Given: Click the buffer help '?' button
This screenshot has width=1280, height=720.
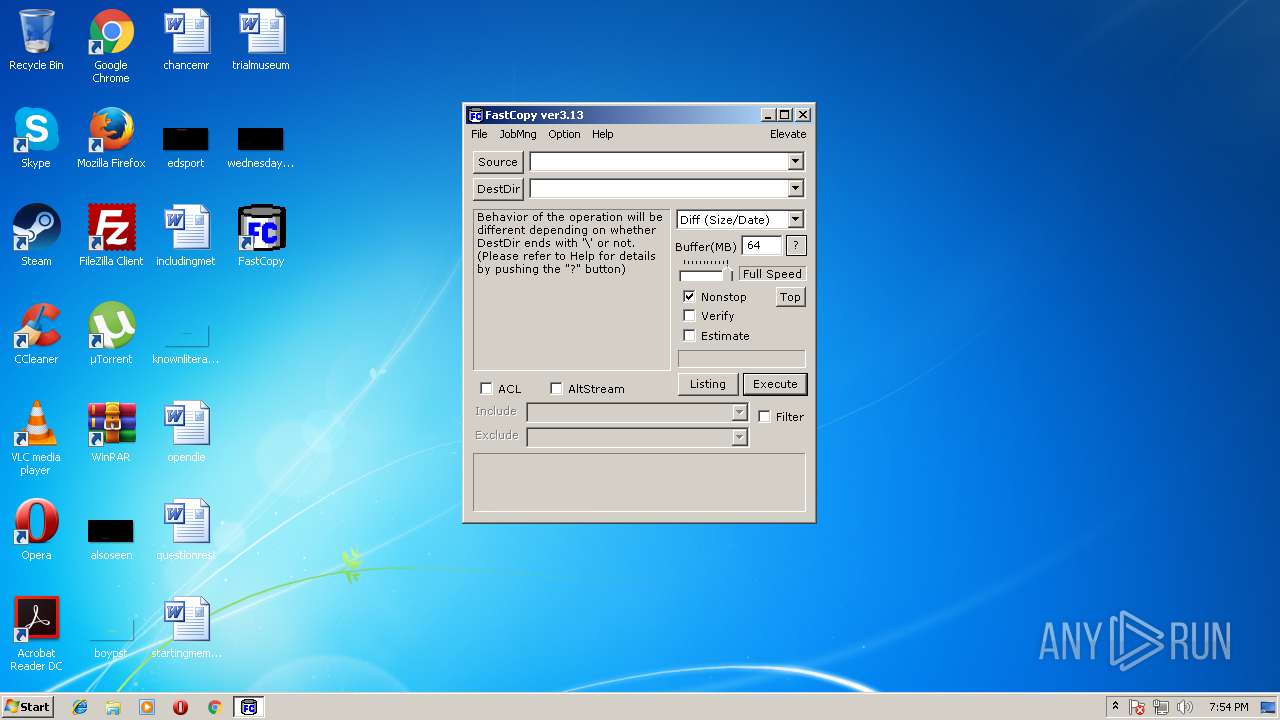Looking at the screenshot, I should 796,246.
